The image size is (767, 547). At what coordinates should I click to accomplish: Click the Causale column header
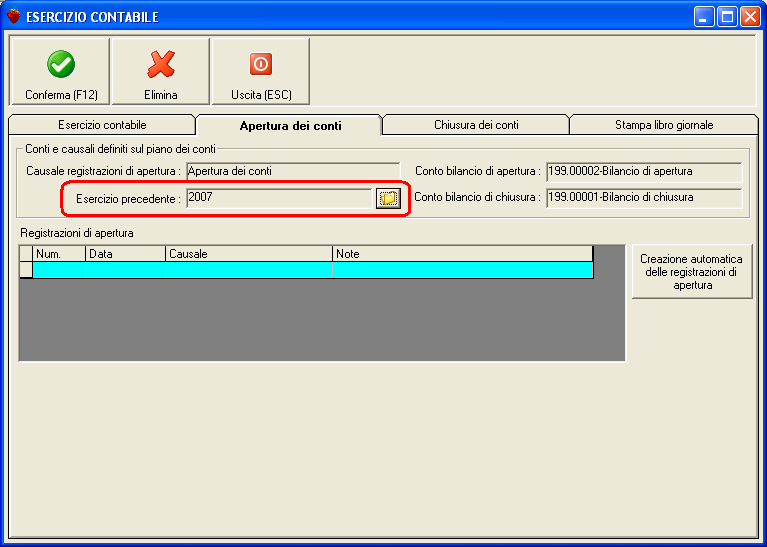click(249, 254)
